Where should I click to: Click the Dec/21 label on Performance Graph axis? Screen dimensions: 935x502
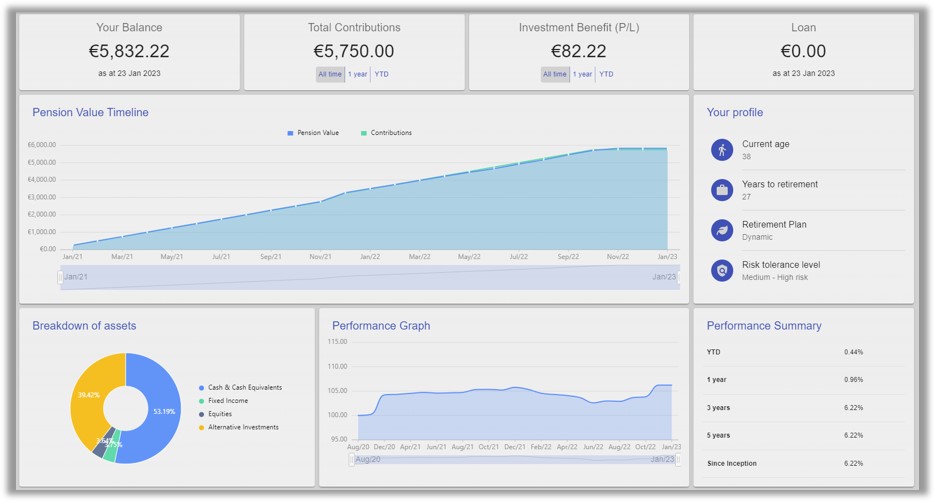click(515, 447)
